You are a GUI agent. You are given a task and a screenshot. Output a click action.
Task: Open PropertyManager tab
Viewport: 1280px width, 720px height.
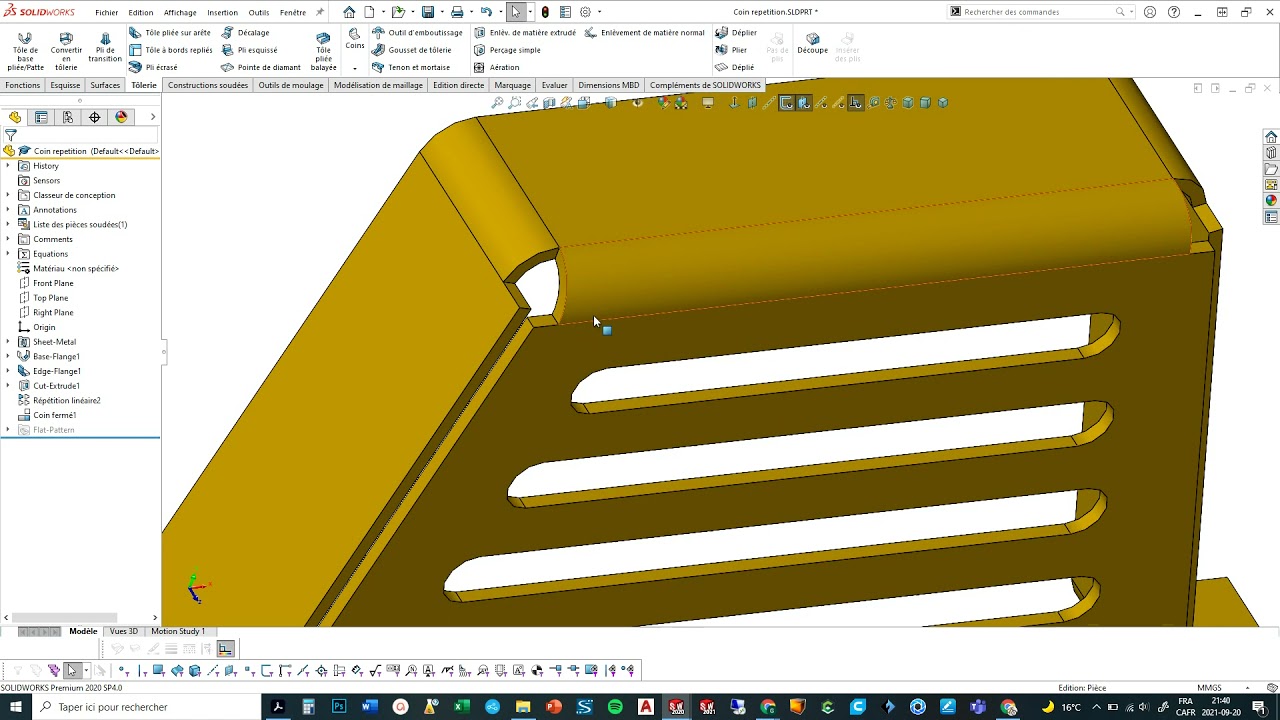[41, 117]
